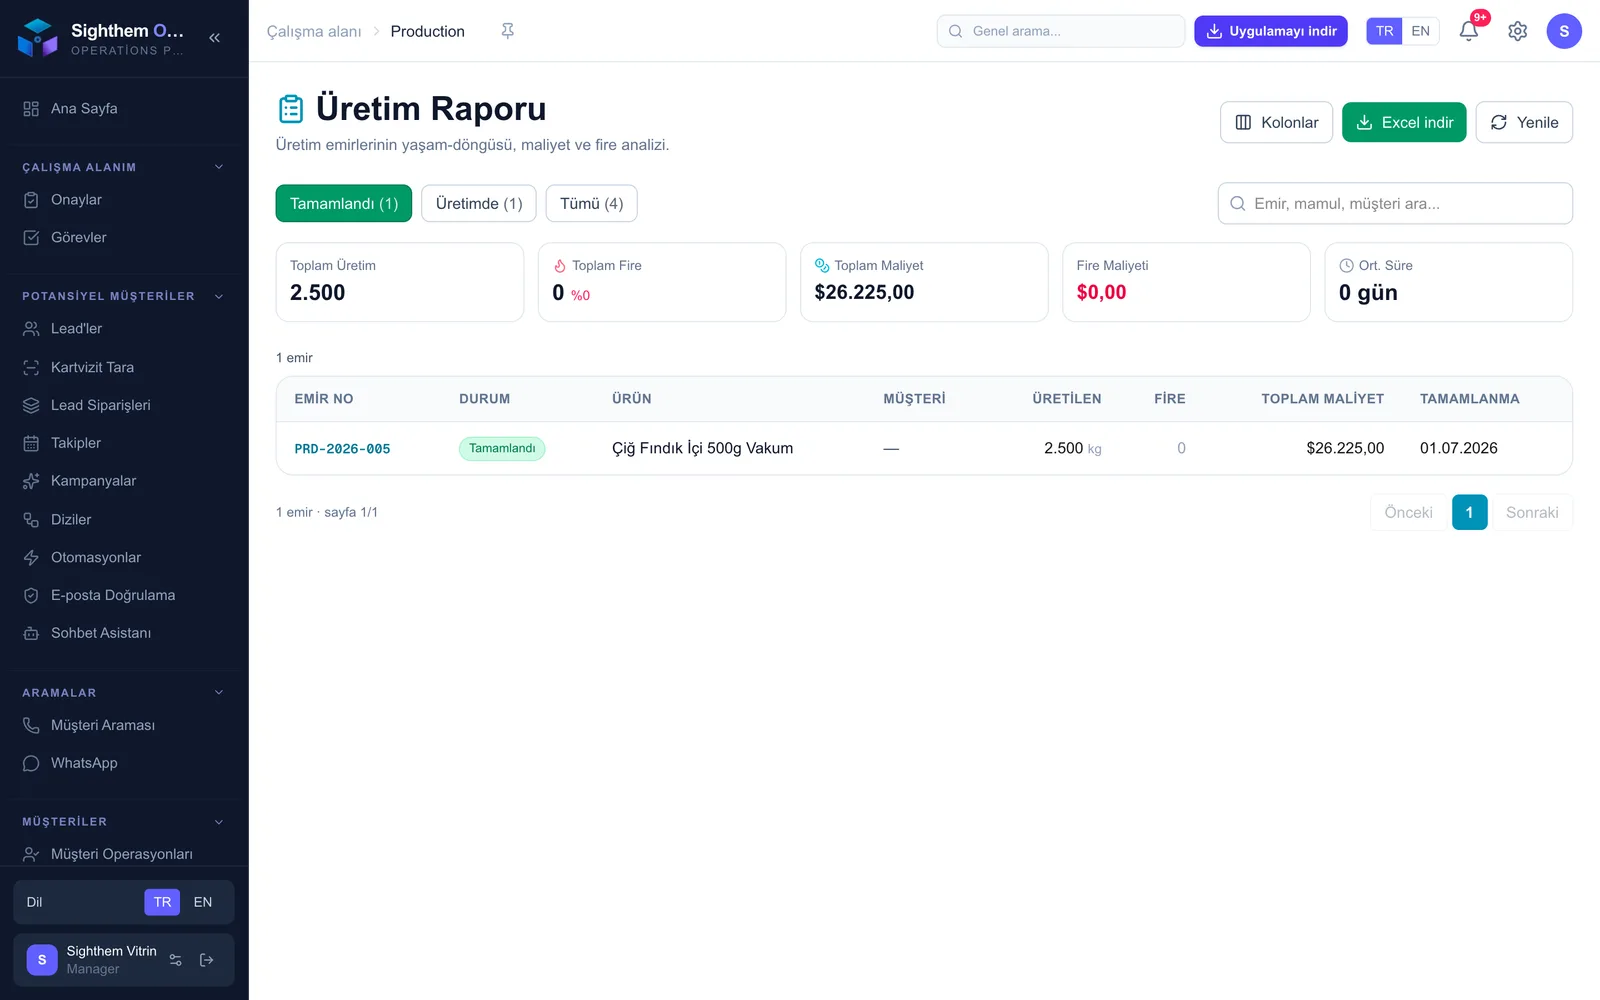This screenshot has height=1000, width=1600.
Task: Pin the Production page with pin icon
Action: point(508,31)
